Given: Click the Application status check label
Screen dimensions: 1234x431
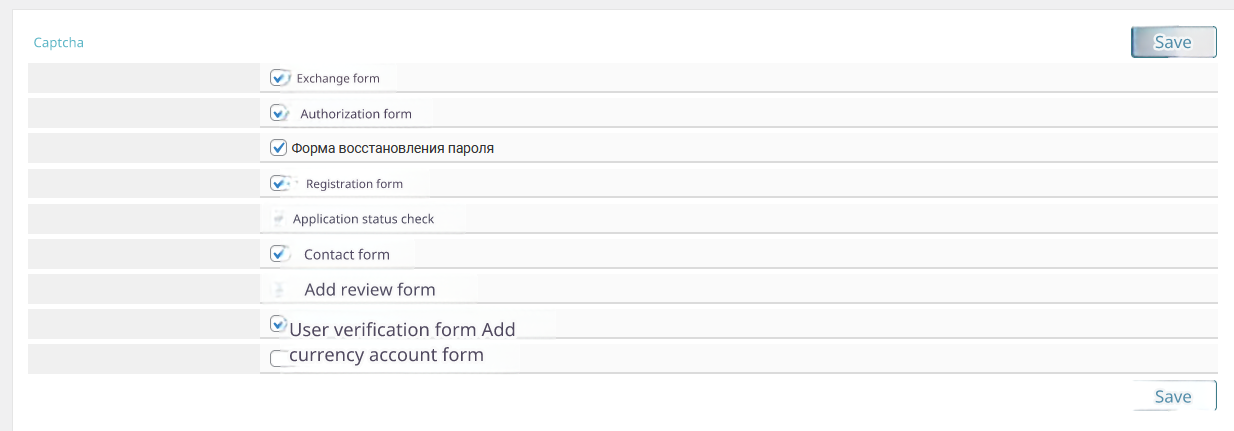Looking at the screenshot, I should click(363, 219).
